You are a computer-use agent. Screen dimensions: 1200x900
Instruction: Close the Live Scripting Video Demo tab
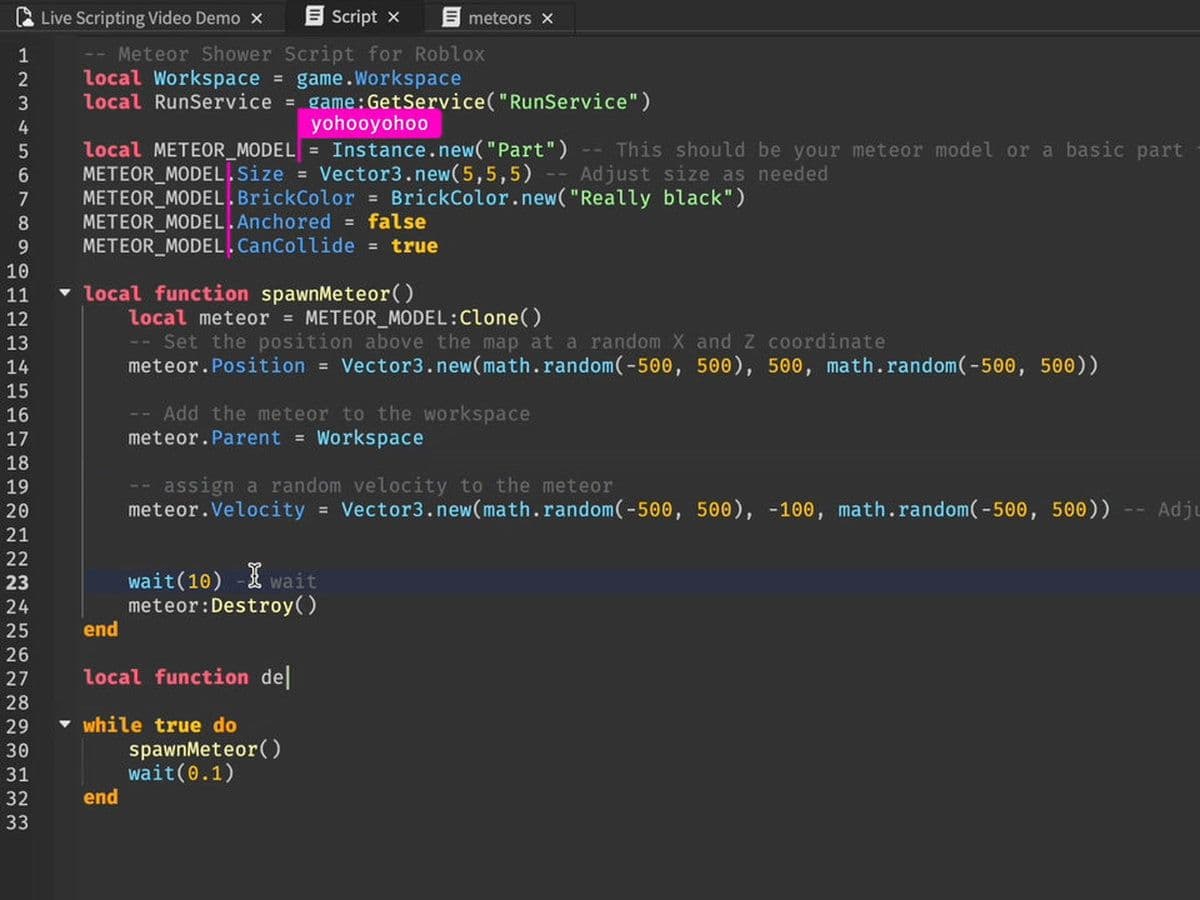(x=256, y=16)
